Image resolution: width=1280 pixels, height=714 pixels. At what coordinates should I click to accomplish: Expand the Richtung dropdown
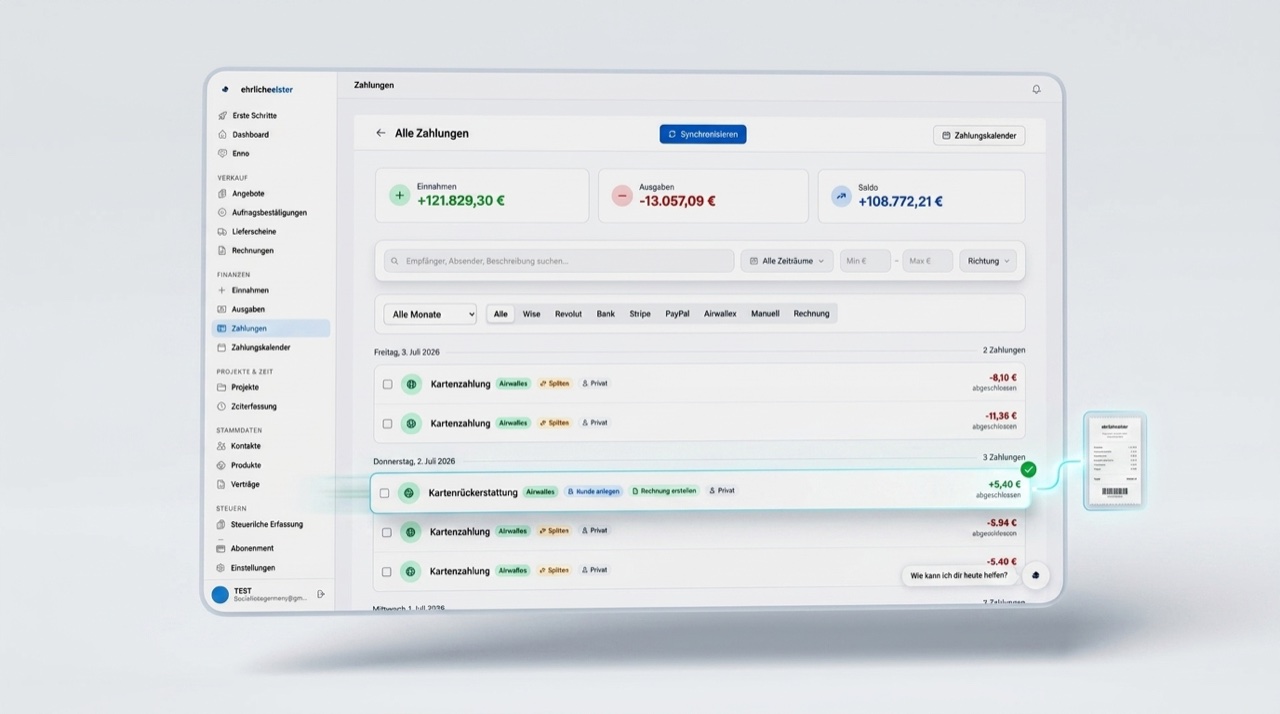[988, 261]
